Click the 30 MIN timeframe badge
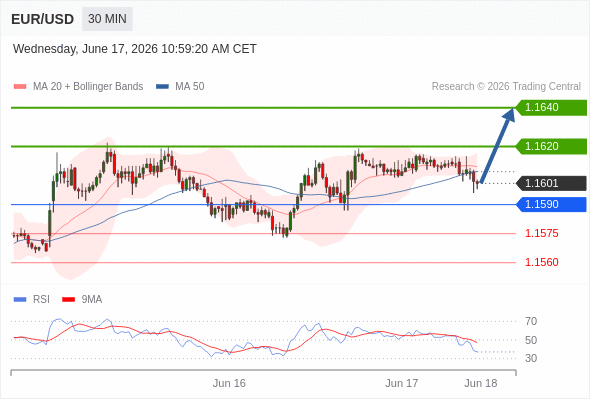This screenshot has width=590, height=400. pos(107,19)
